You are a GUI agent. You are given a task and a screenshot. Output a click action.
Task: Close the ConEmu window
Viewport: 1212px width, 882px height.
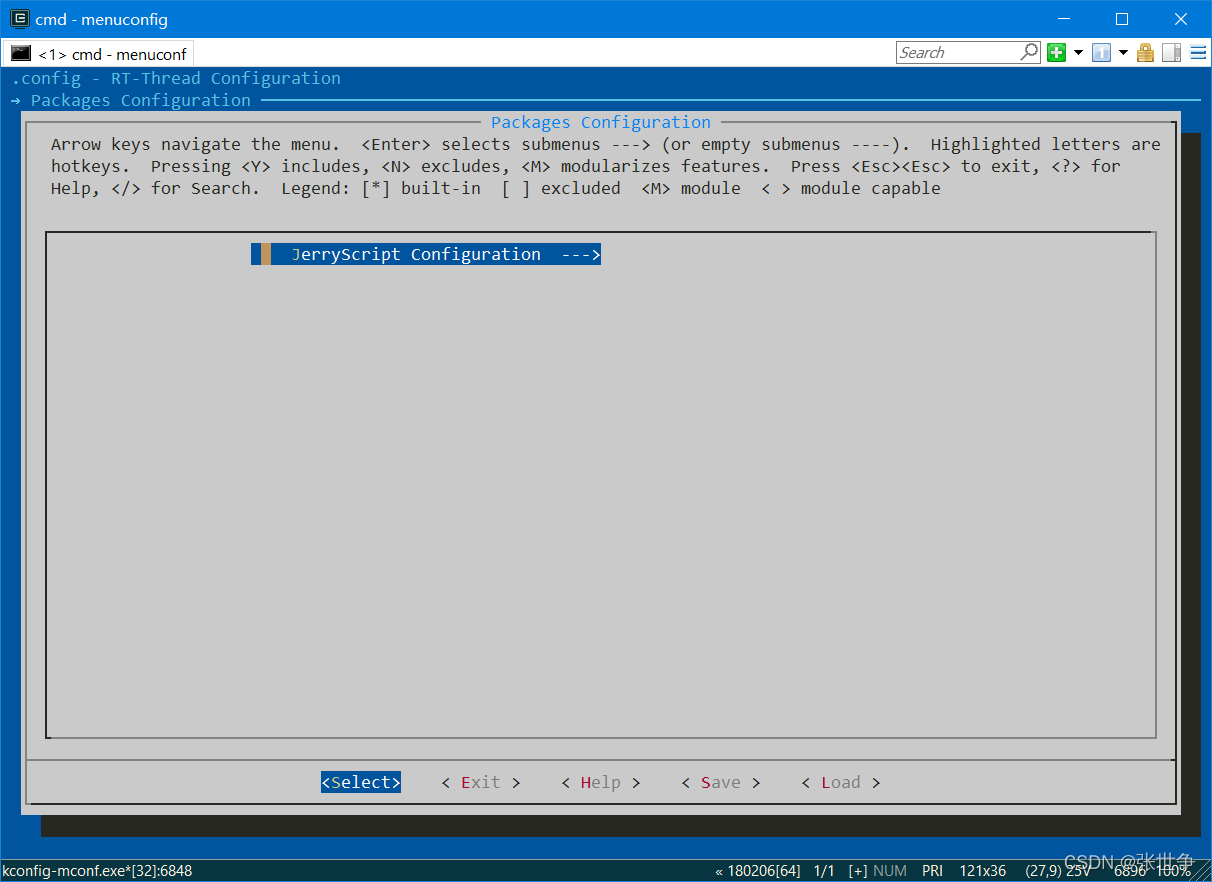1181,19
